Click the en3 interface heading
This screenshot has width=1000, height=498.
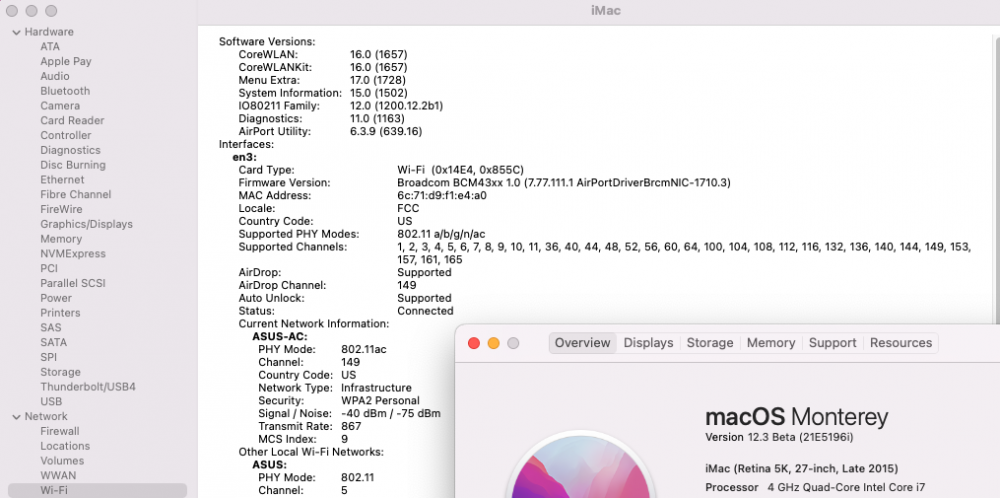(244, 157)
